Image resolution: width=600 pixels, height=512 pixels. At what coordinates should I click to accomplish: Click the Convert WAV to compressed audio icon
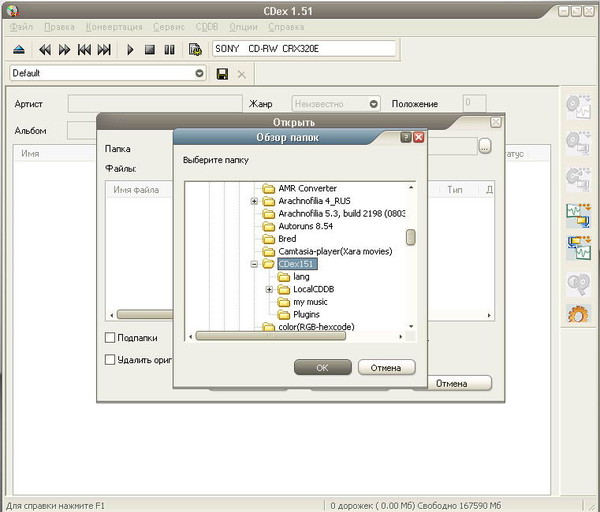[578, 215]
